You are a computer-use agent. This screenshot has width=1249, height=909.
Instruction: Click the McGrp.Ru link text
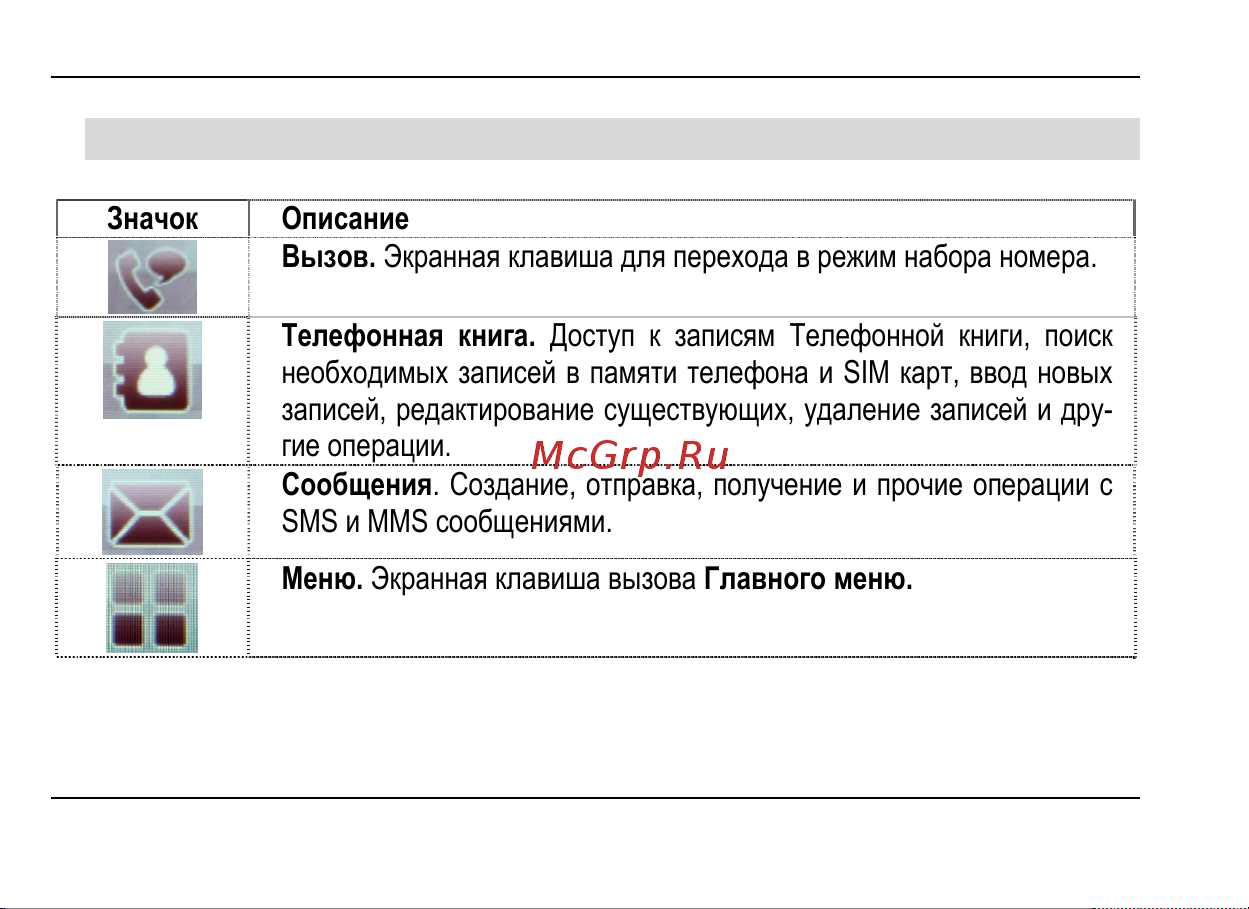point(630,456)
